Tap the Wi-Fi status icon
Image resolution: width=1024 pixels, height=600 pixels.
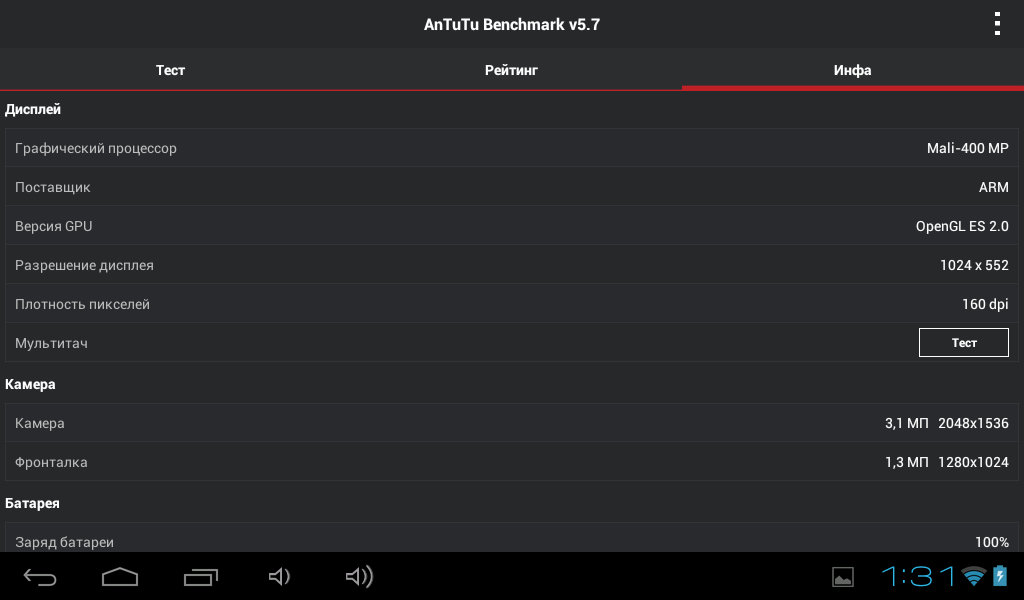(x=974, y=576)
